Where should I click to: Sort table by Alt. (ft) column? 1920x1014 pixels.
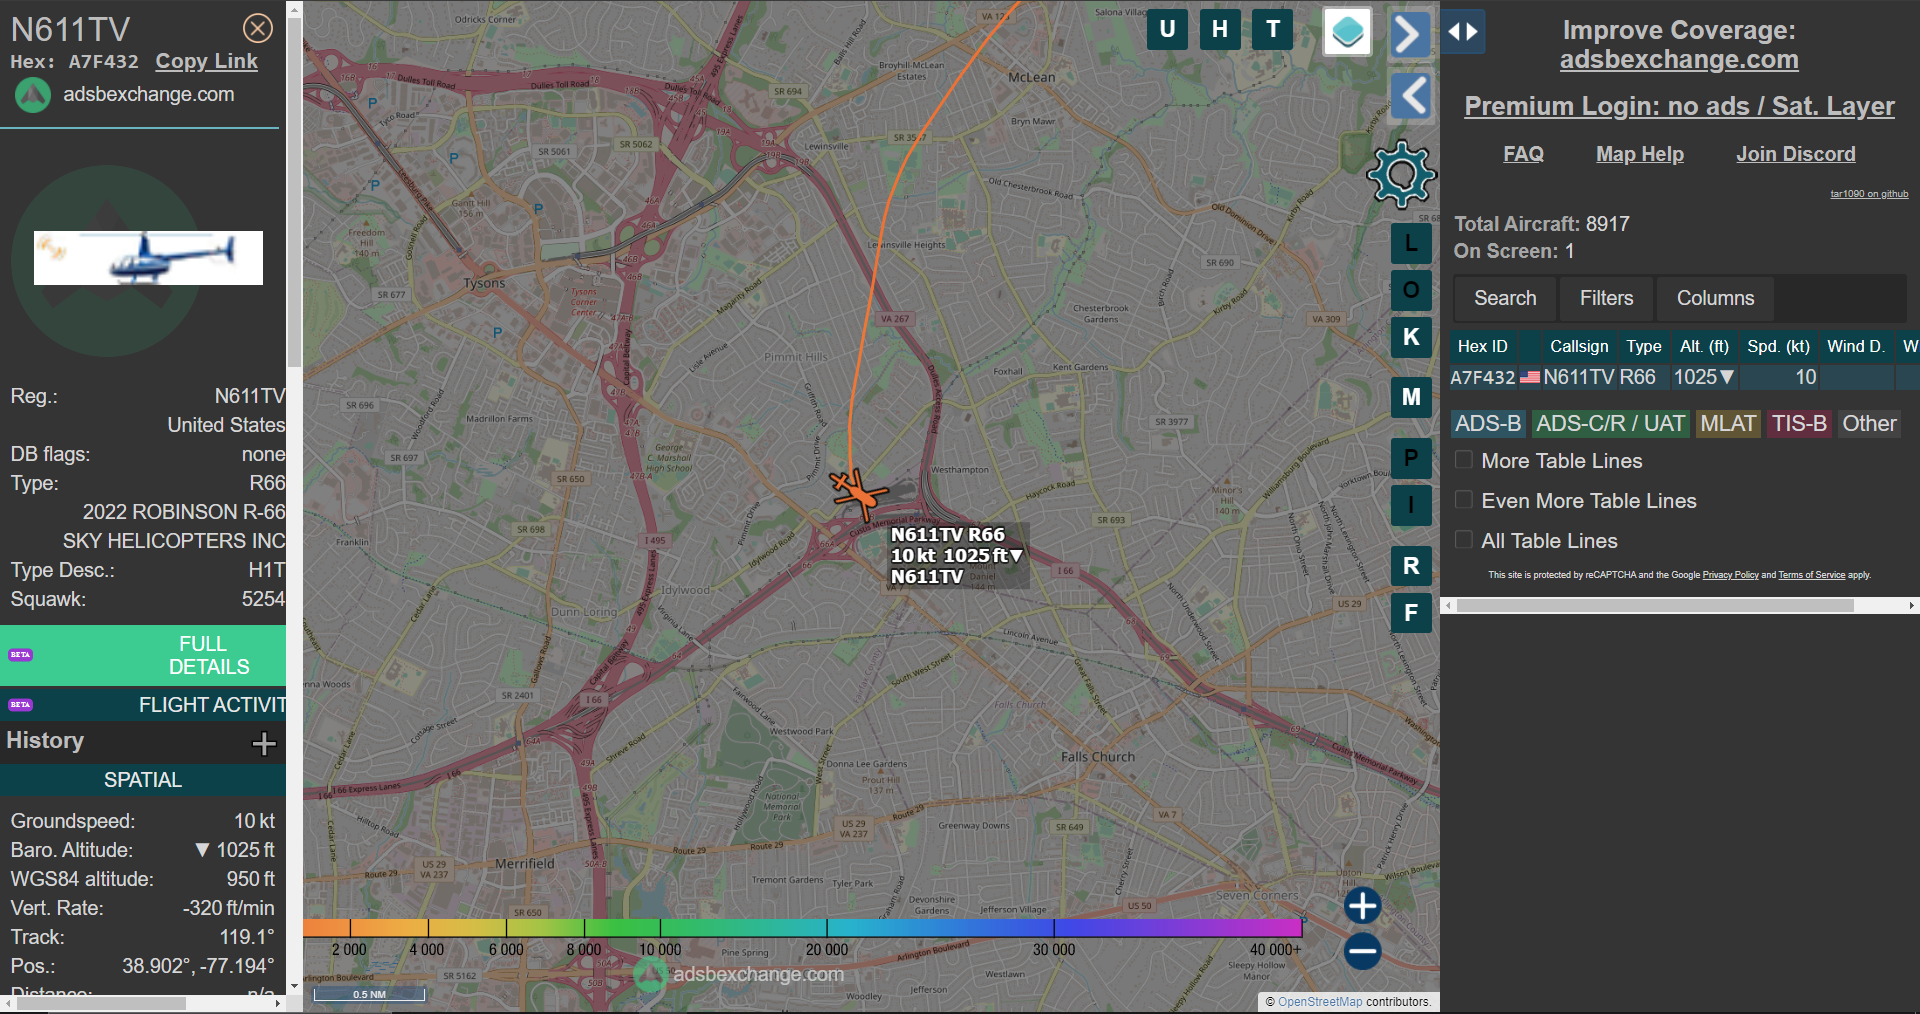coord(1704,346)
